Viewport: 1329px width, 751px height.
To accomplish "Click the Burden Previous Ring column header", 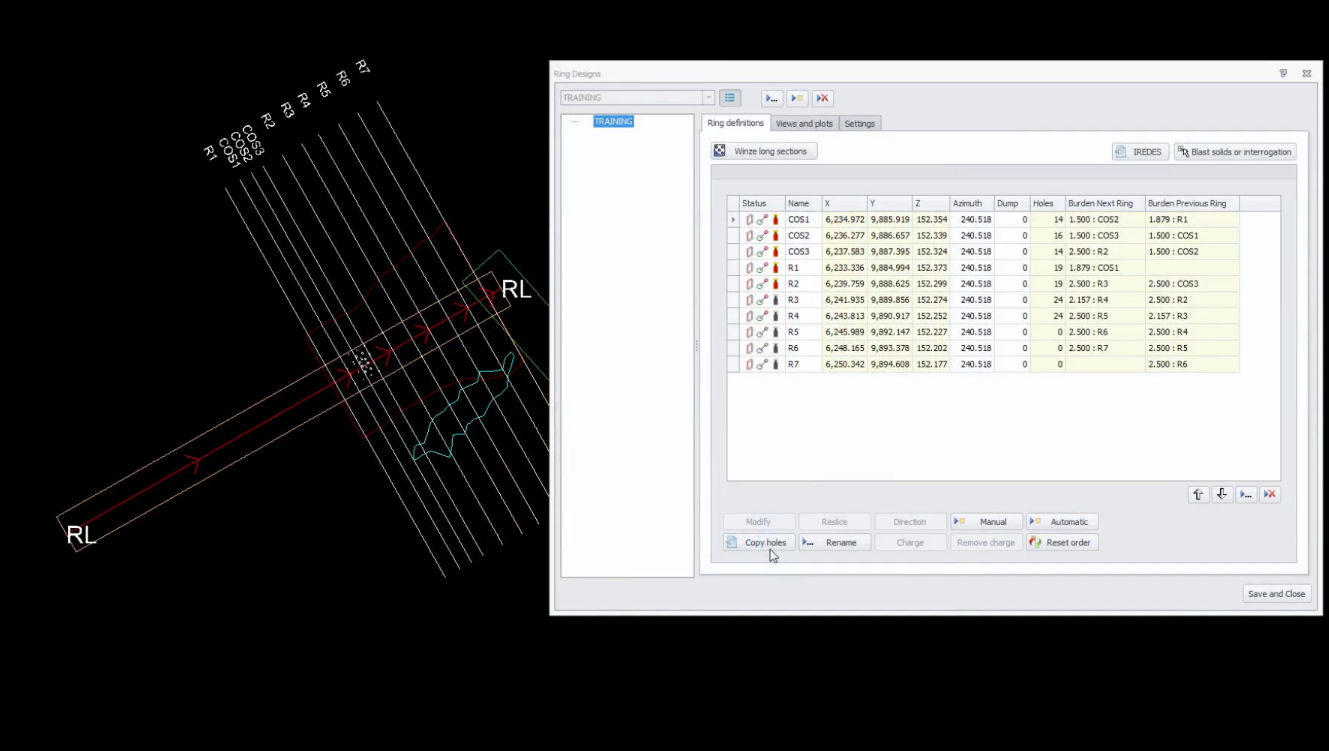I will [x=1192, y=203].
